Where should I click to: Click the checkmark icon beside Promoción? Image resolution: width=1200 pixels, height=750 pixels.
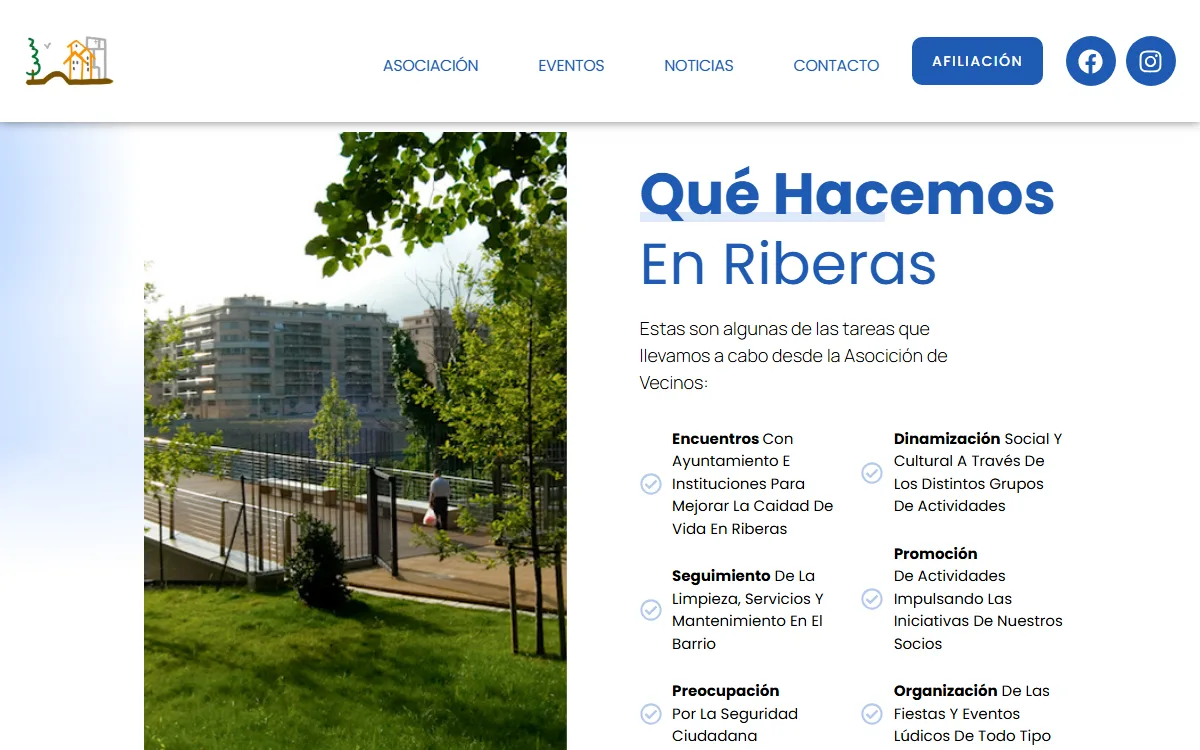click(x=872, y=599)
